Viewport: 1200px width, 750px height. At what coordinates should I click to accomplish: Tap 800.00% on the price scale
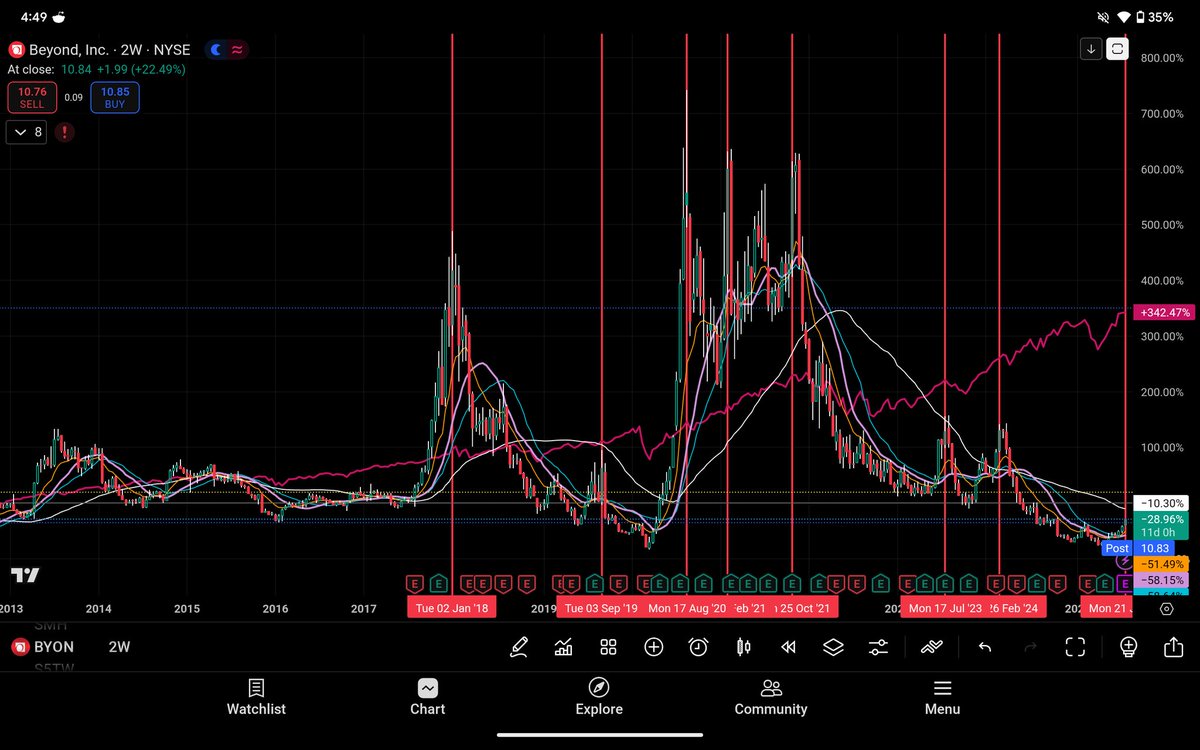click(1162, 58)
